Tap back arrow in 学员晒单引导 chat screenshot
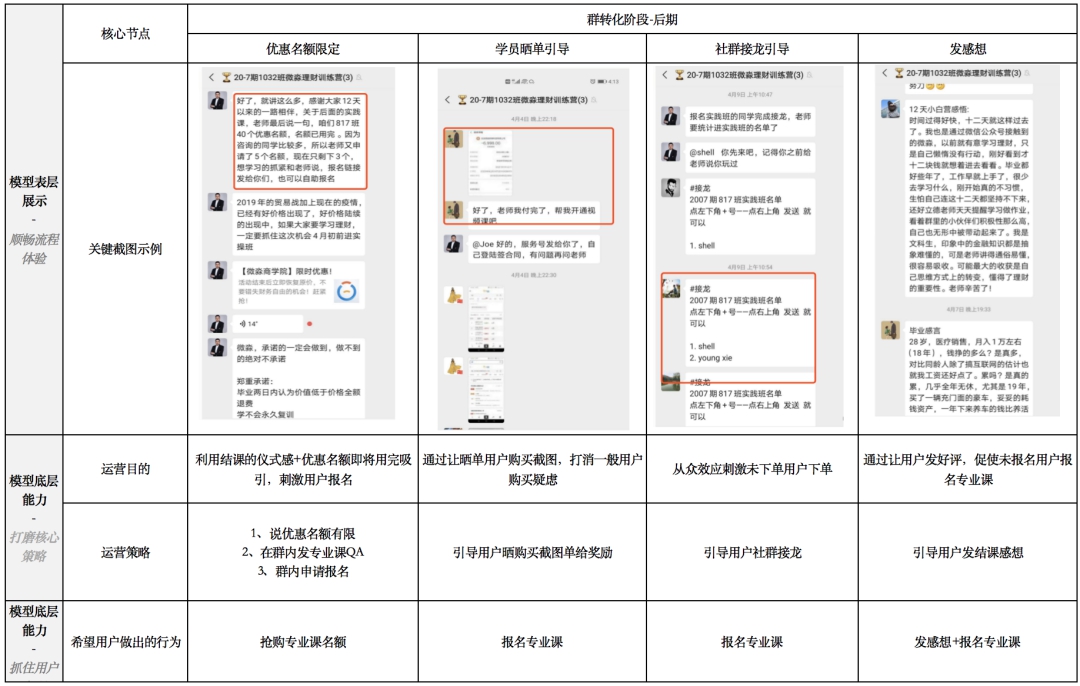1080x686 pixels. [x=447, y=100]
